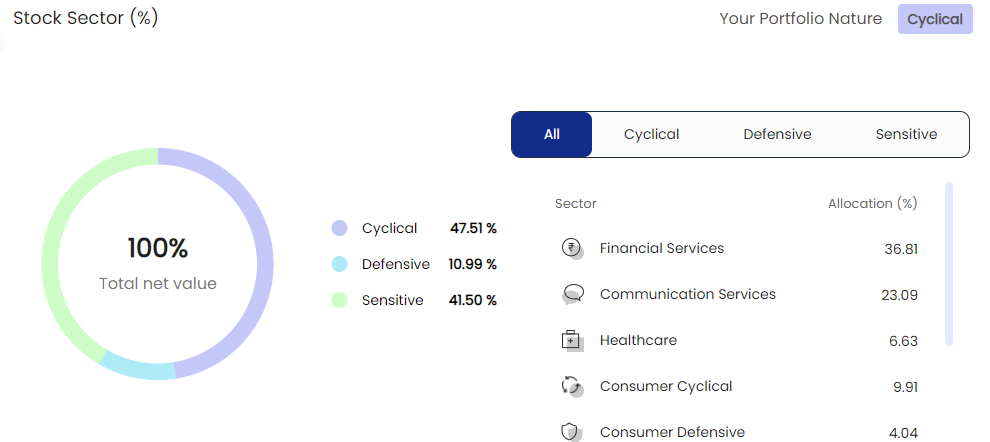Select the All sector filter tab

[552, 134]
